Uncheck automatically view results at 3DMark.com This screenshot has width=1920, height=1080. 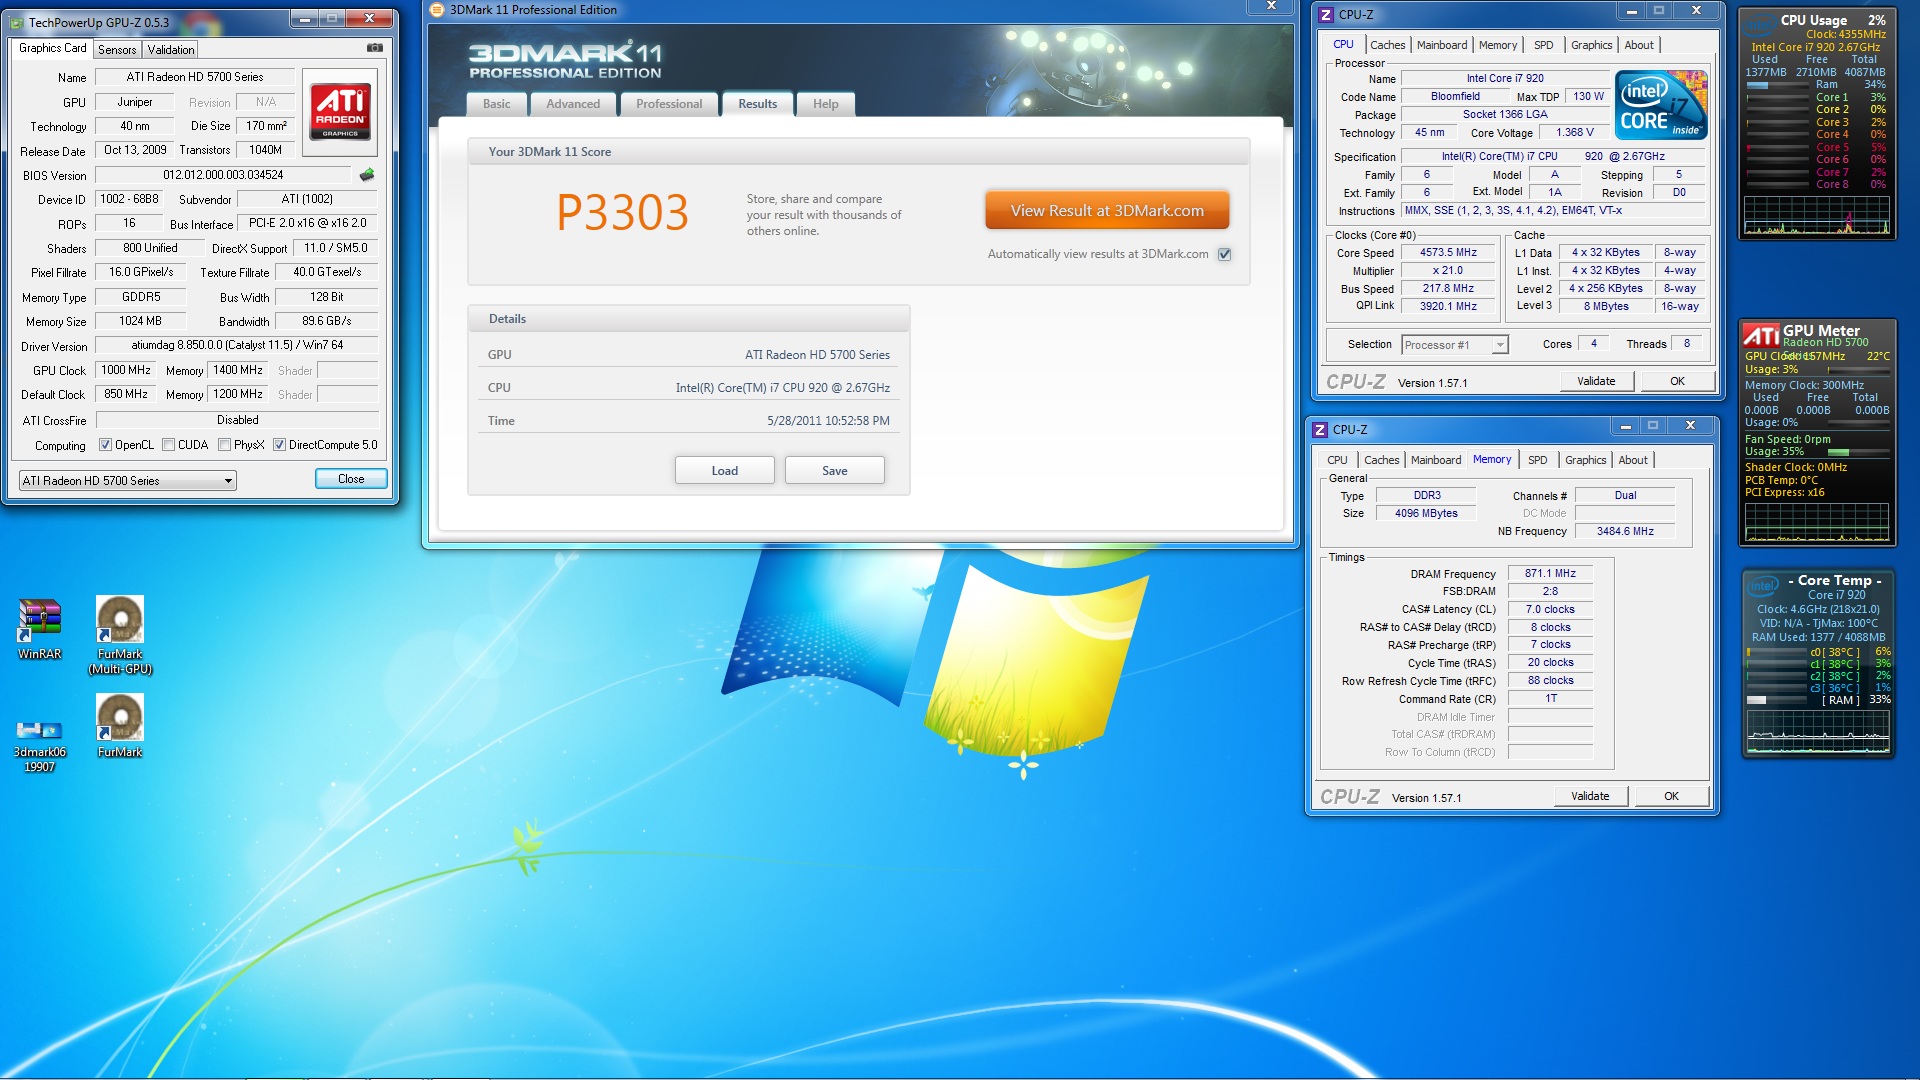[x=1224, y=254]
